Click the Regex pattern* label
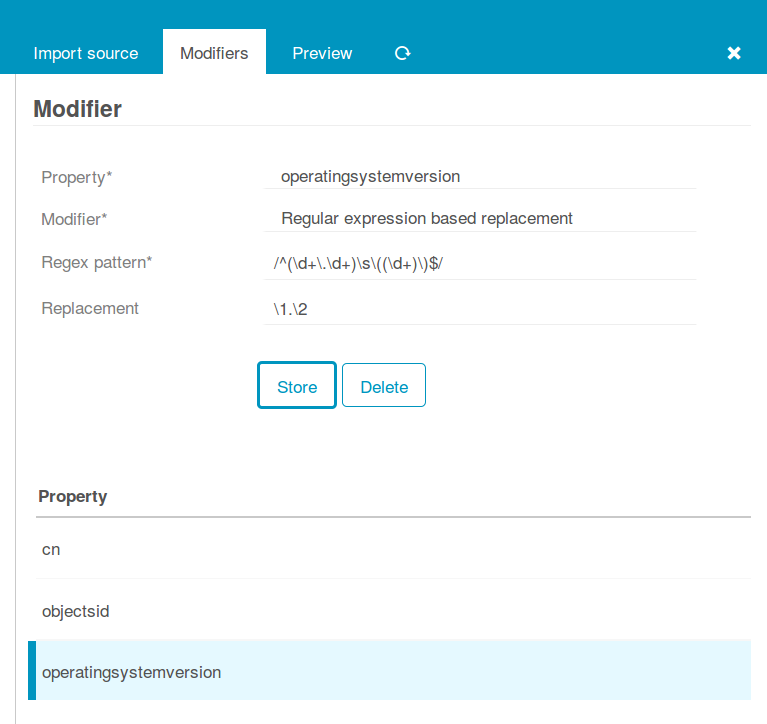The image size is (767, 724). [x=97, y=263]
